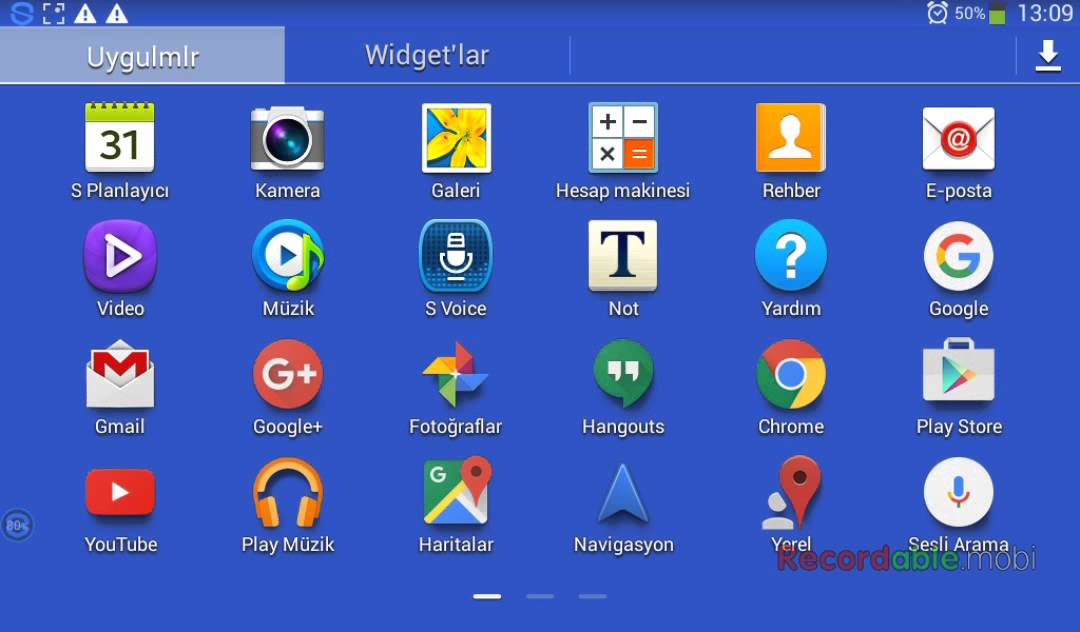Tap the 13:09 clock in status bar

(1045, 13)
